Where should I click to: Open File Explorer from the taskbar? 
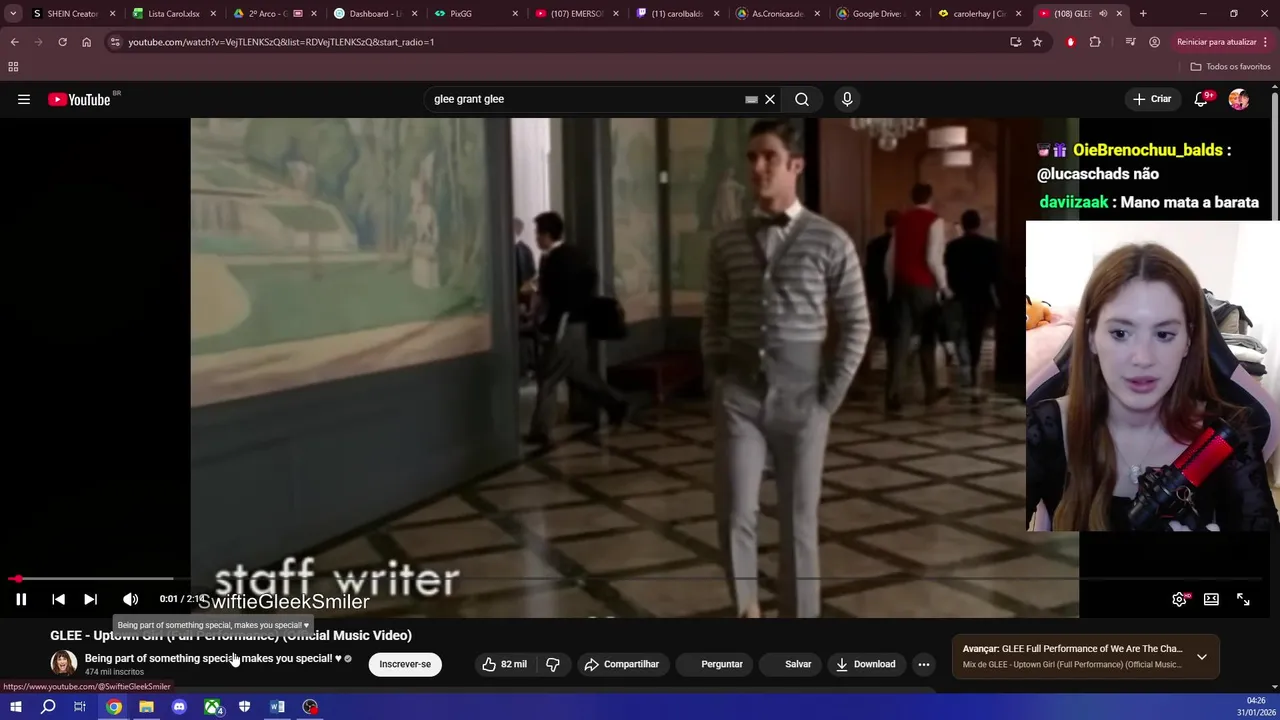(x=146, y=707)
